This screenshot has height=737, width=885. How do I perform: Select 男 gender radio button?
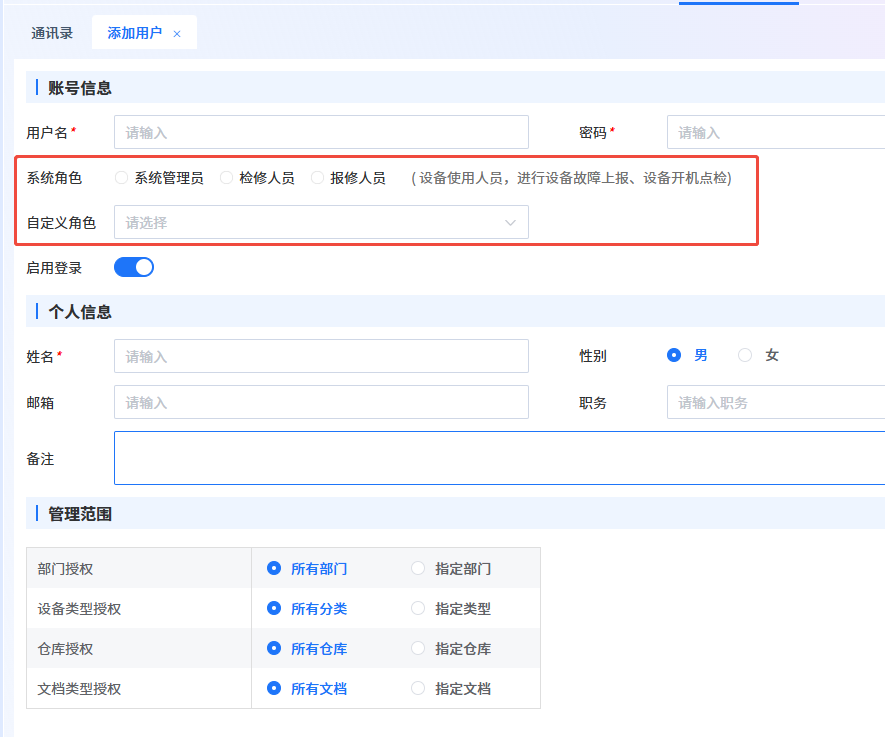tap(674, 355)
